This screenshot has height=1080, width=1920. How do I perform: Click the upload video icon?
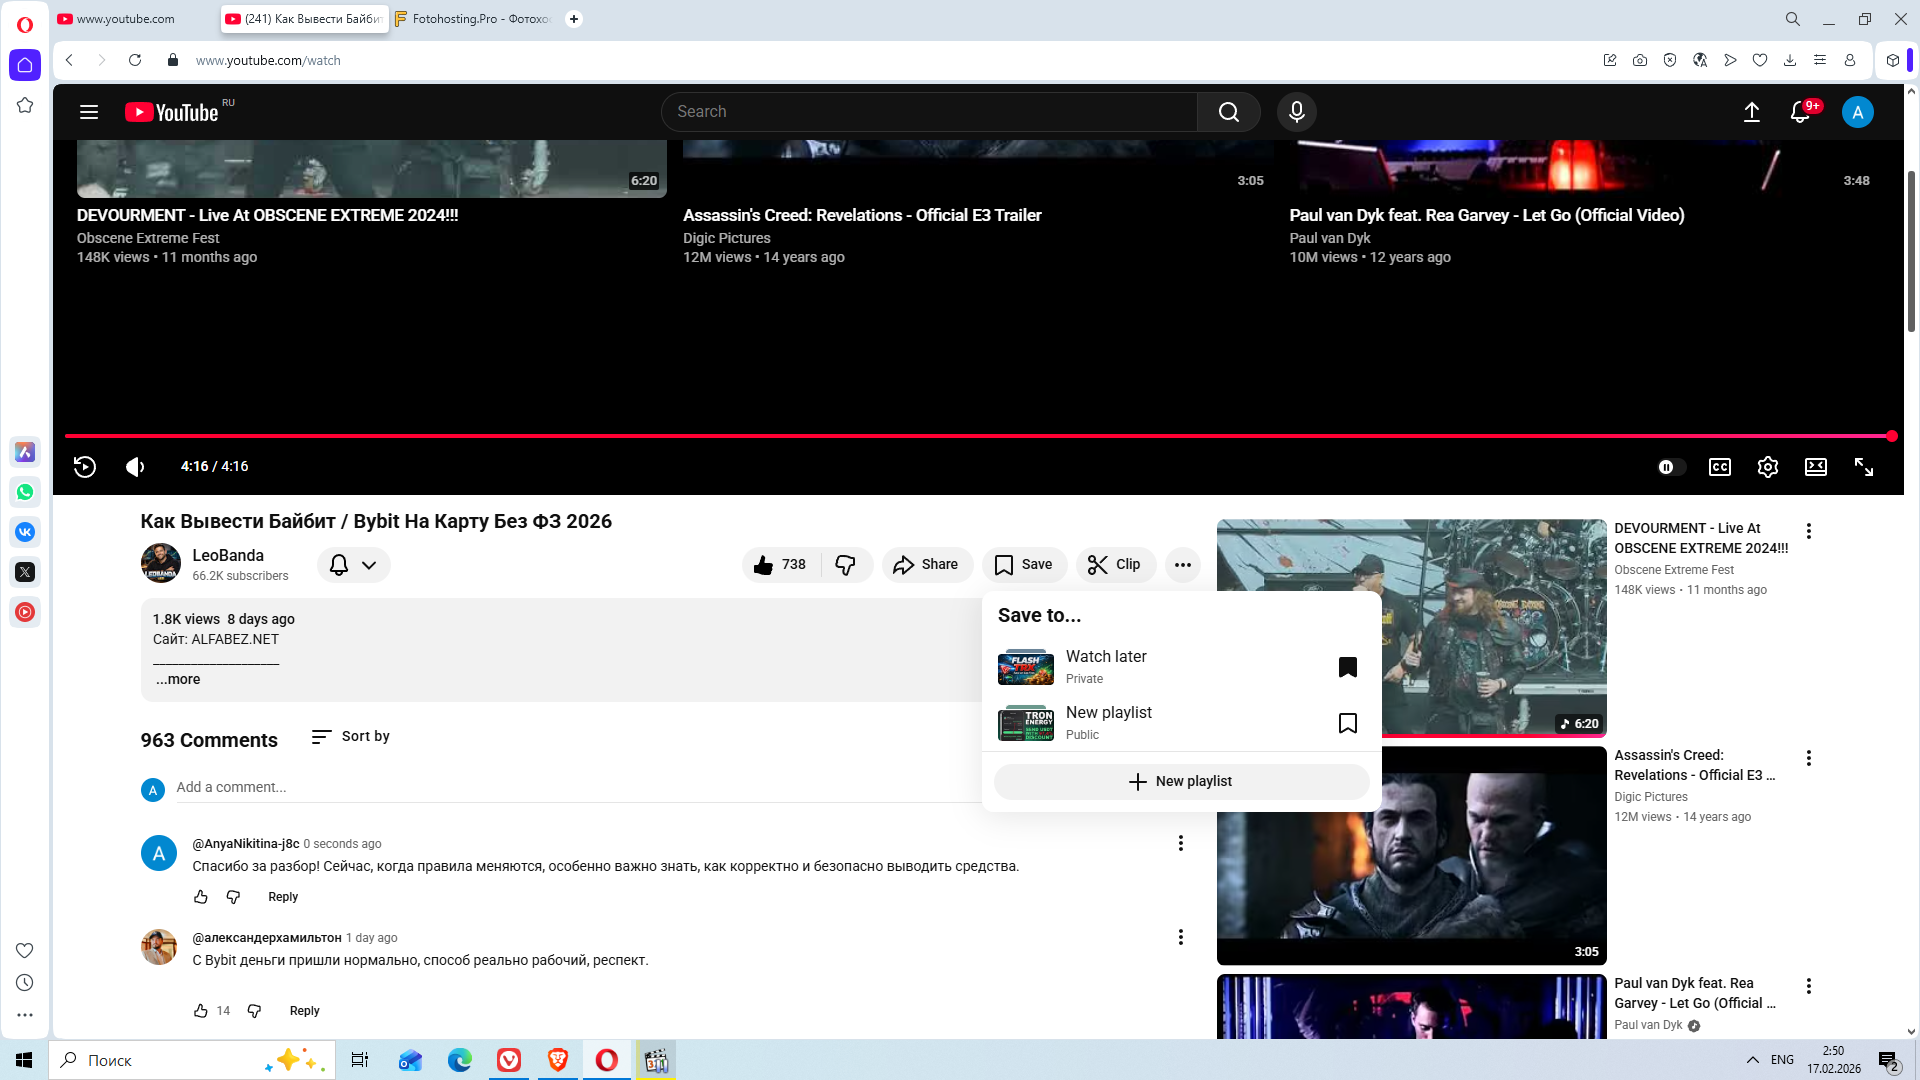(1752, 112)
